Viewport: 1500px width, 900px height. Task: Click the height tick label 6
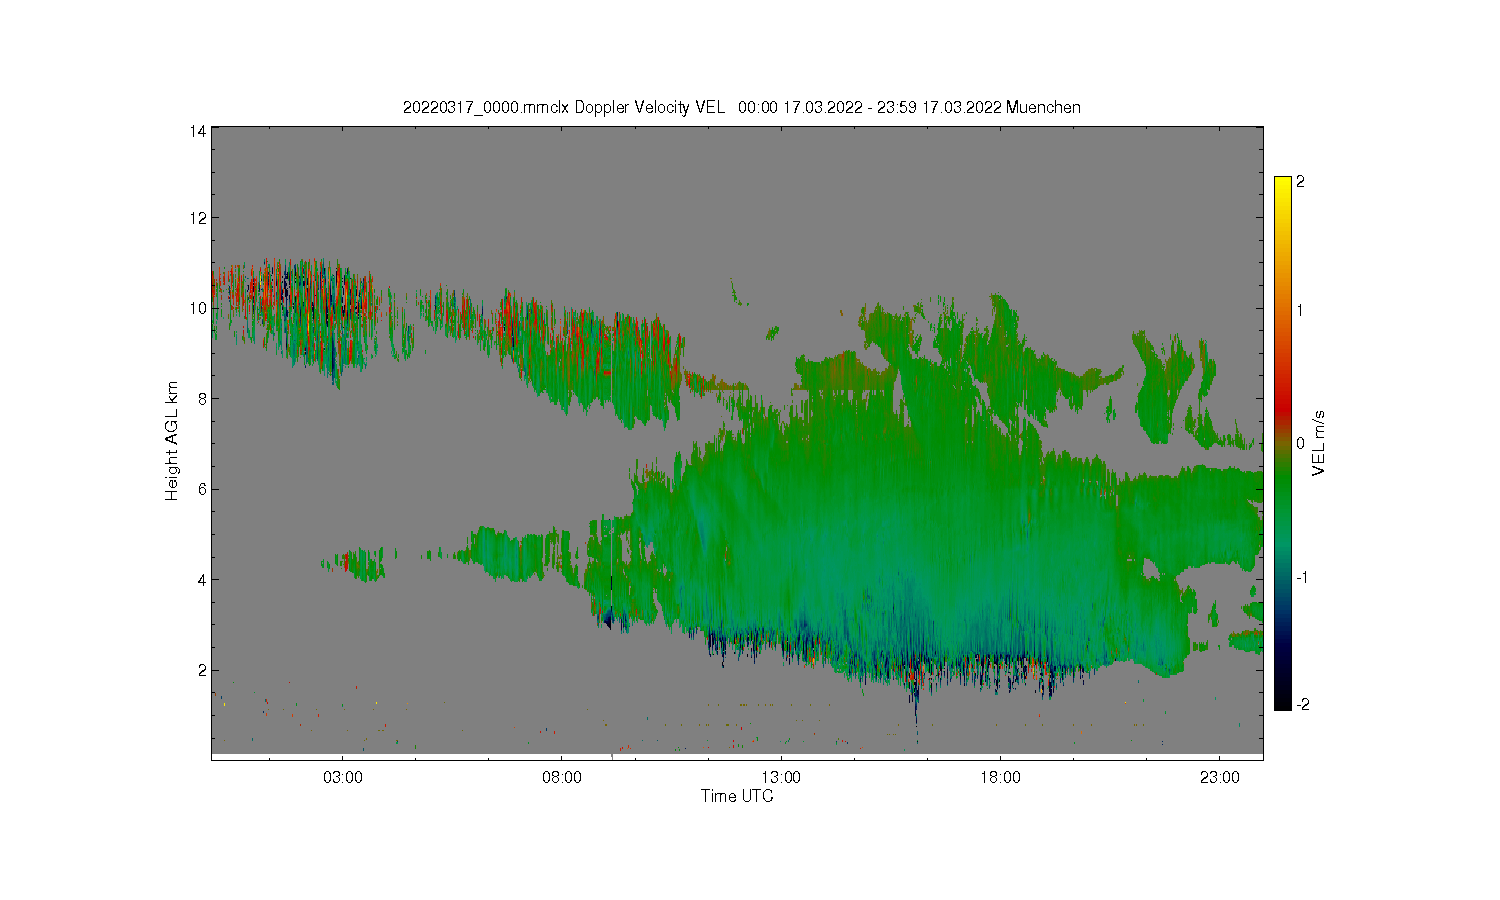tap(202, 489)
